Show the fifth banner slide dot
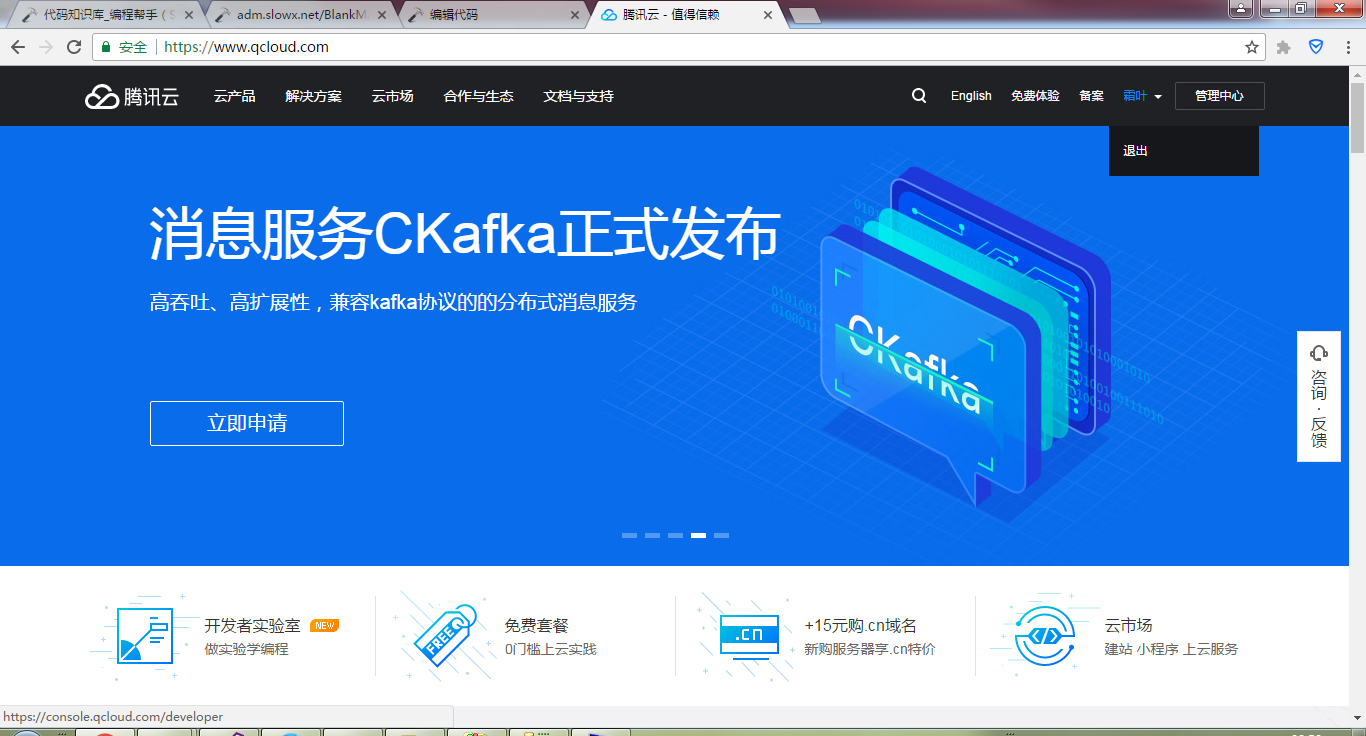 pos(721,536)
